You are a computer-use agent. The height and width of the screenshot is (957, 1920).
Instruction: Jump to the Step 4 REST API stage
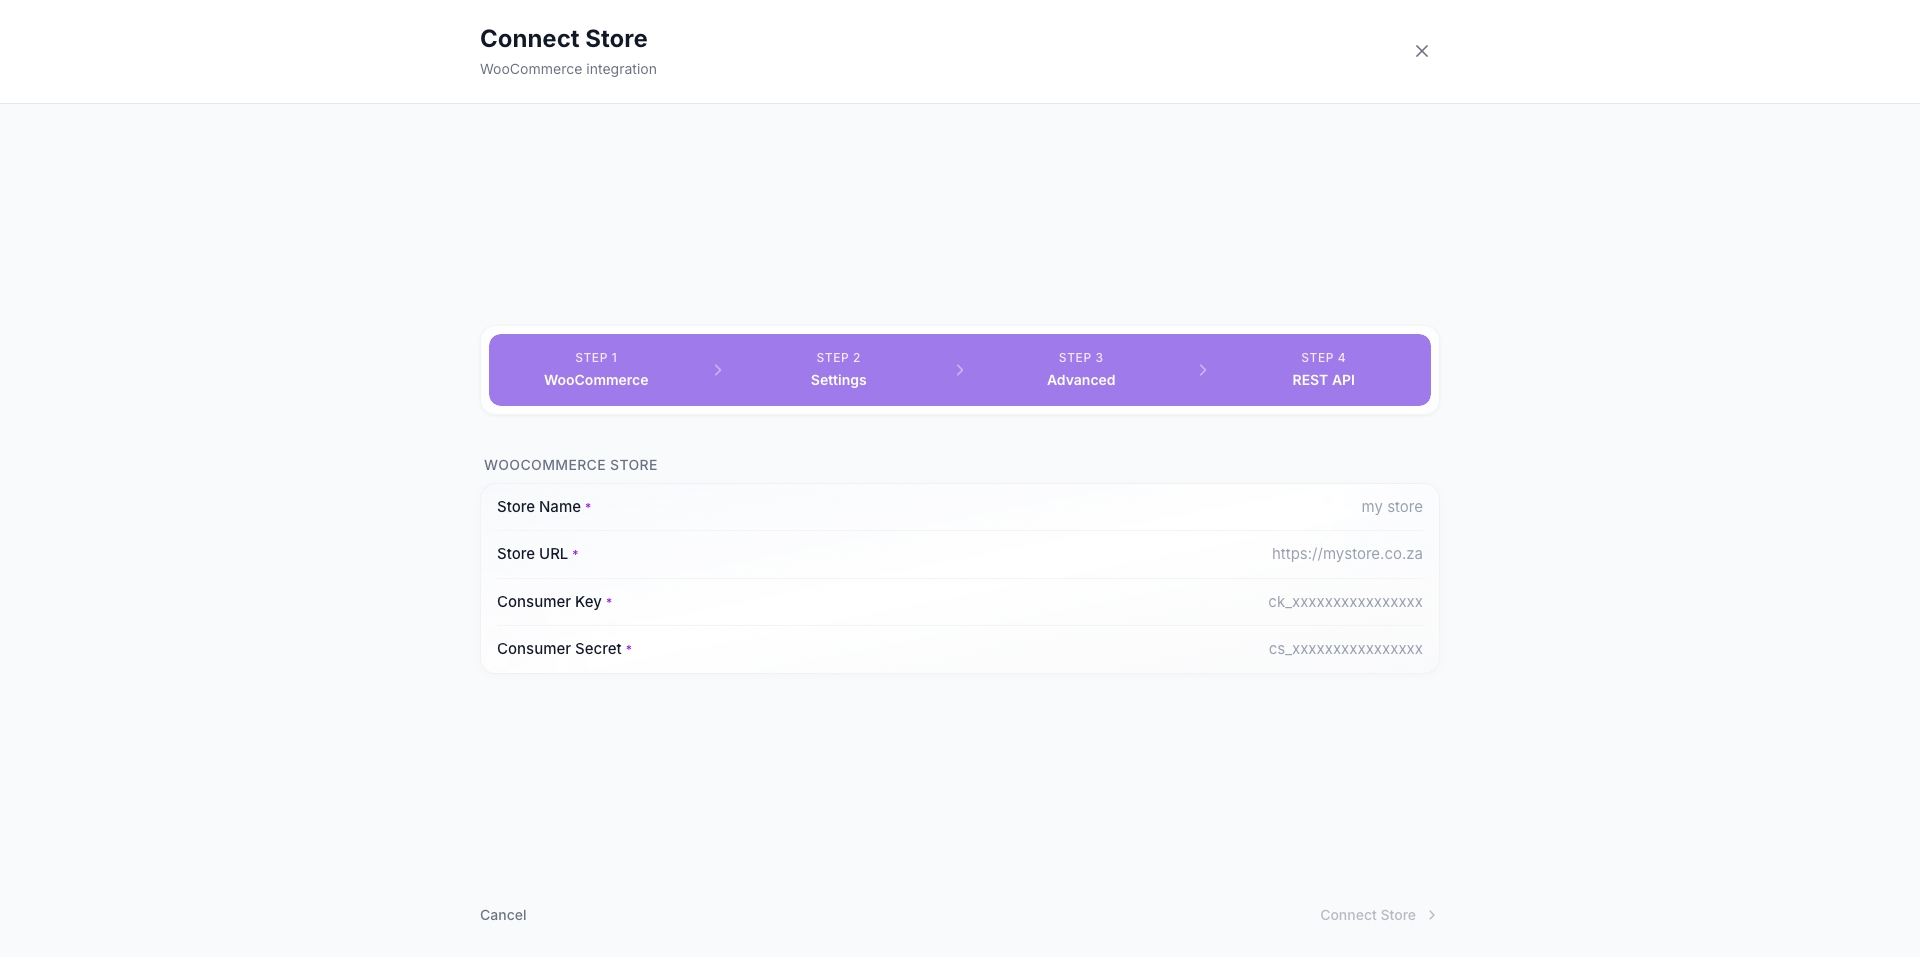[x=1323, y=370]
